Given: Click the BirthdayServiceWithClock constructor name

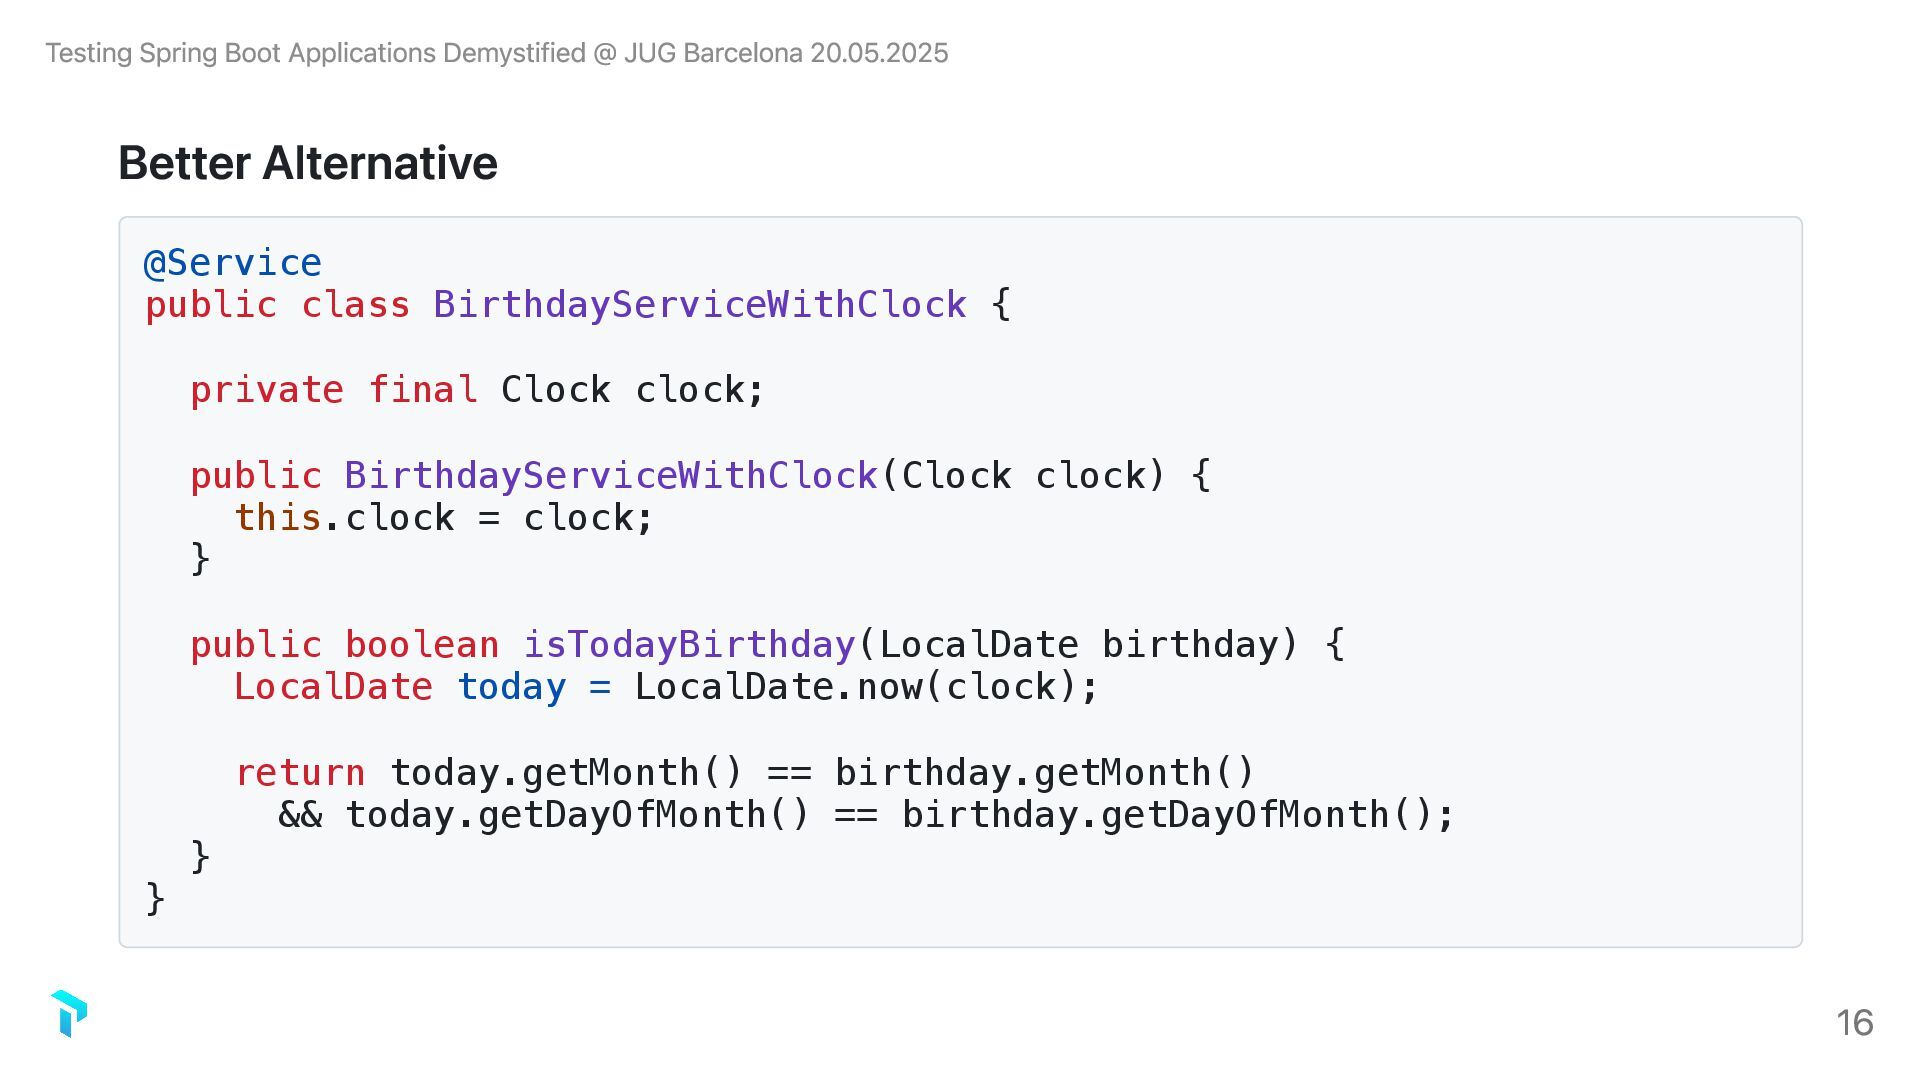Looking at the screenshot, I should 610,476.
